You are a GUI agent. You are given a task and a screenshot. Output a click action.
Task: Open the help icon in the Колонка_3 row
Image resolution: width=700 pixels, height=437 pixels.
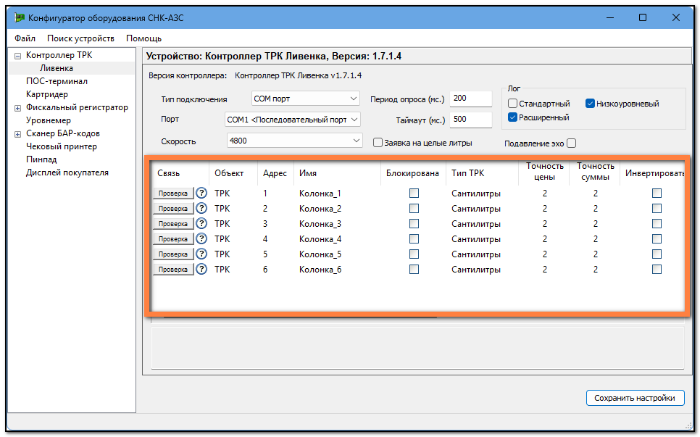tap(201, 224)
